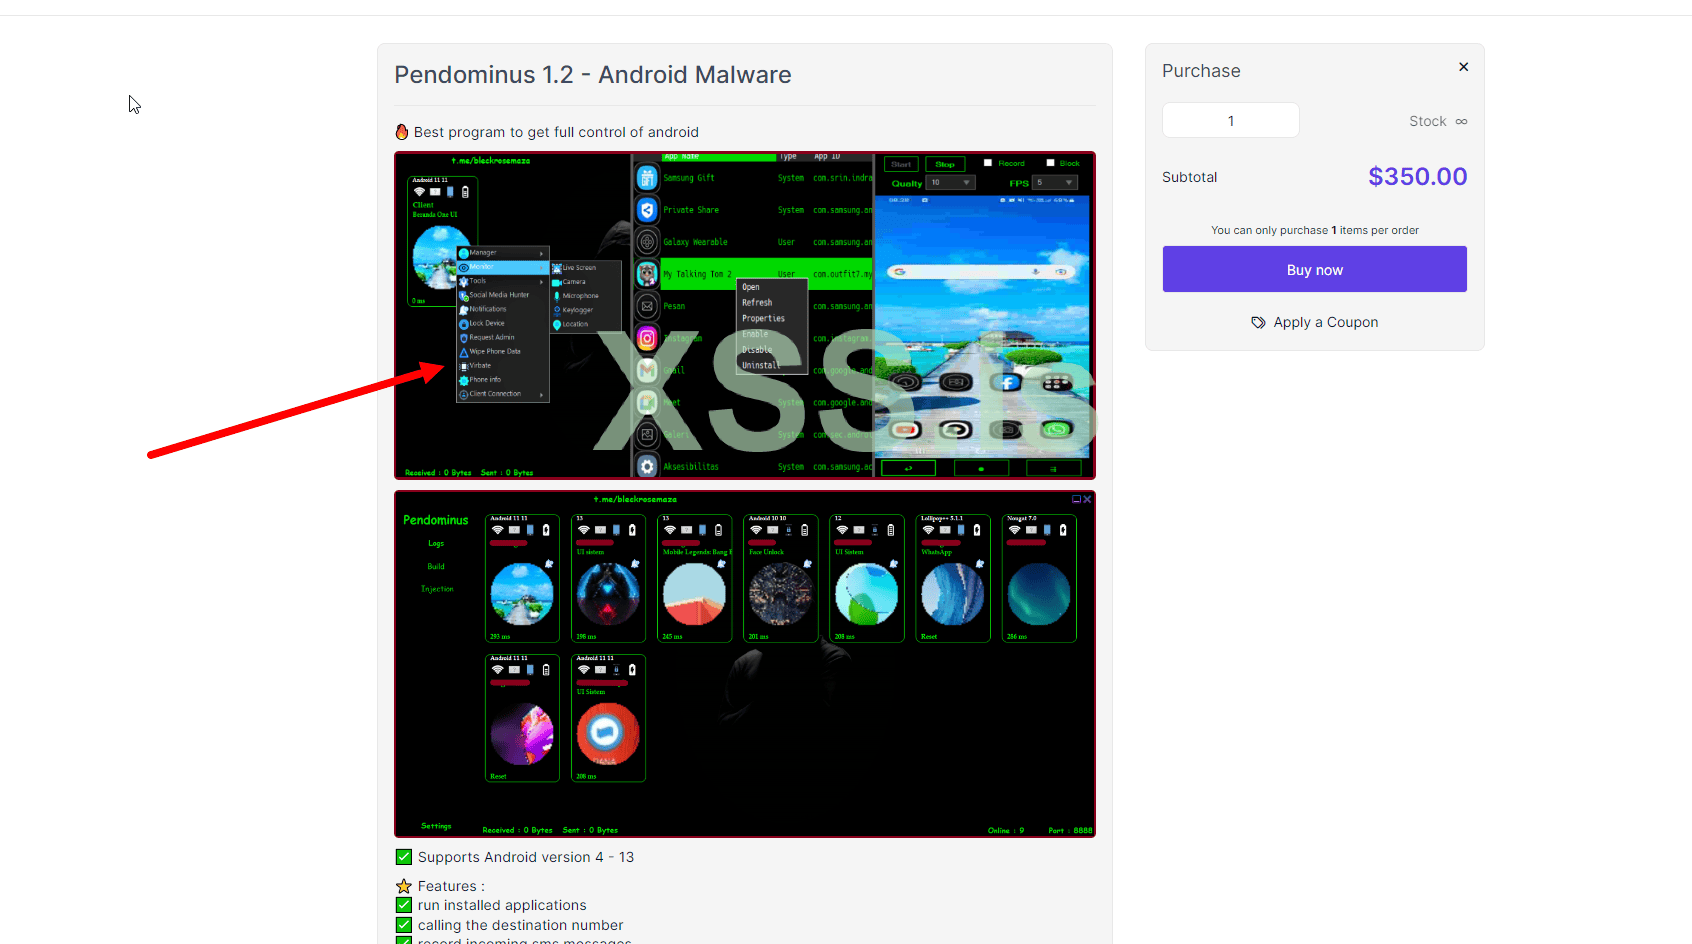
Task: Click the check icon beside Supports Android version
Action: click(404, 857)
